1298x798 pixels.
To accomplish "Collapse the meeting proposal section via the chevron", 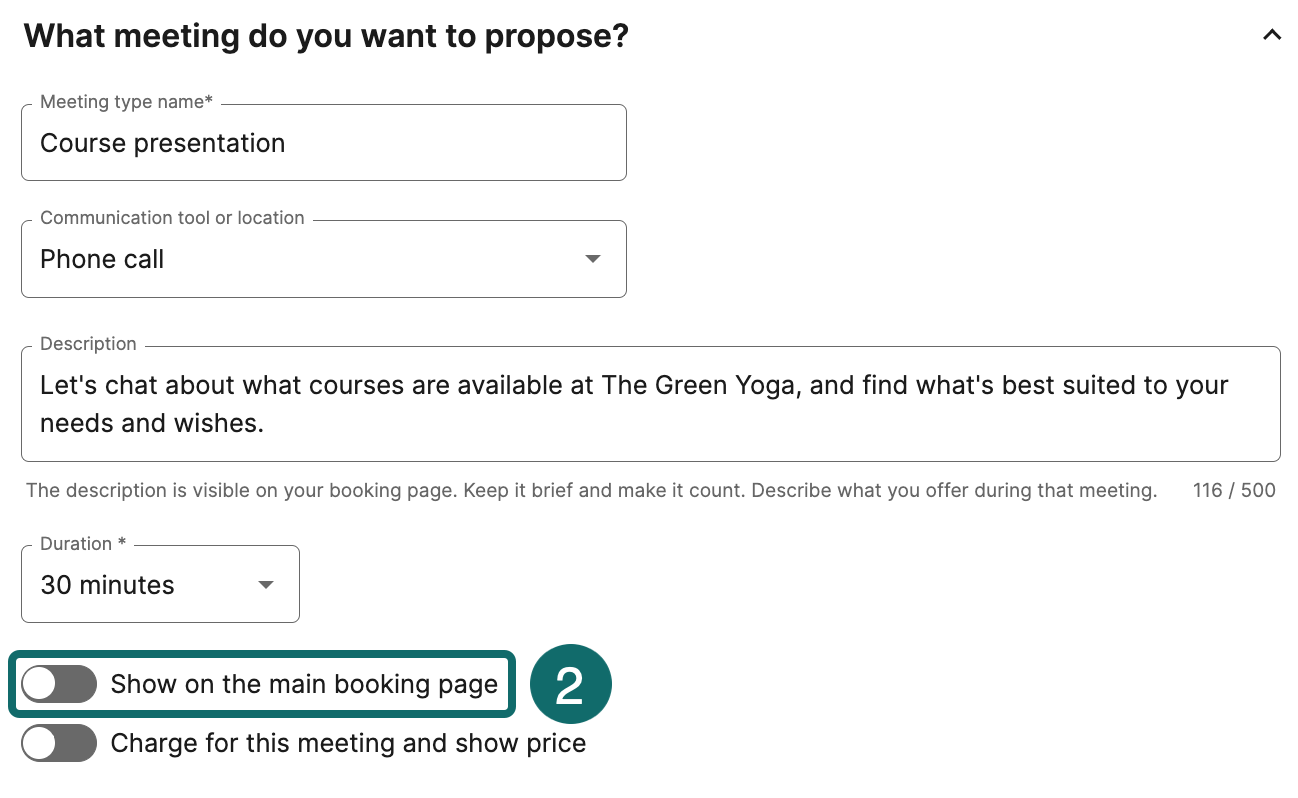I will click(x=1271, y=34).
